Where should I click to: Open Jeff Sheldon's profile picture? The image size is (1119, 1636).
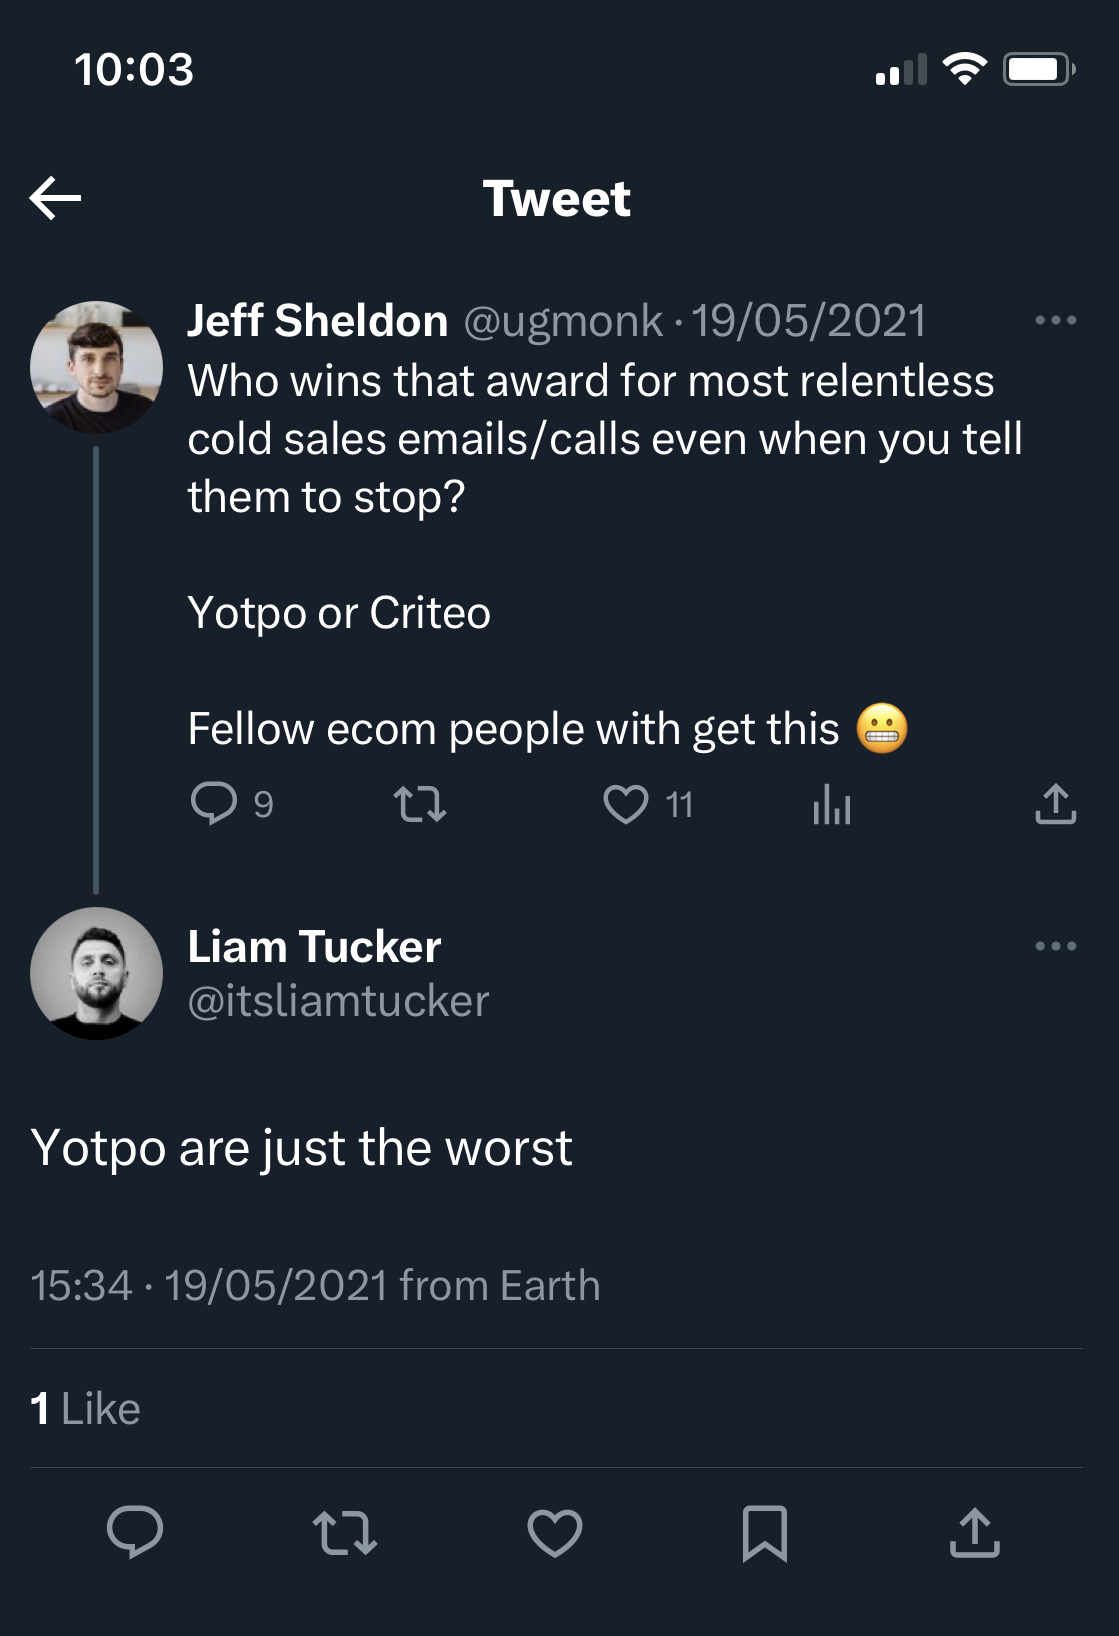96,367
